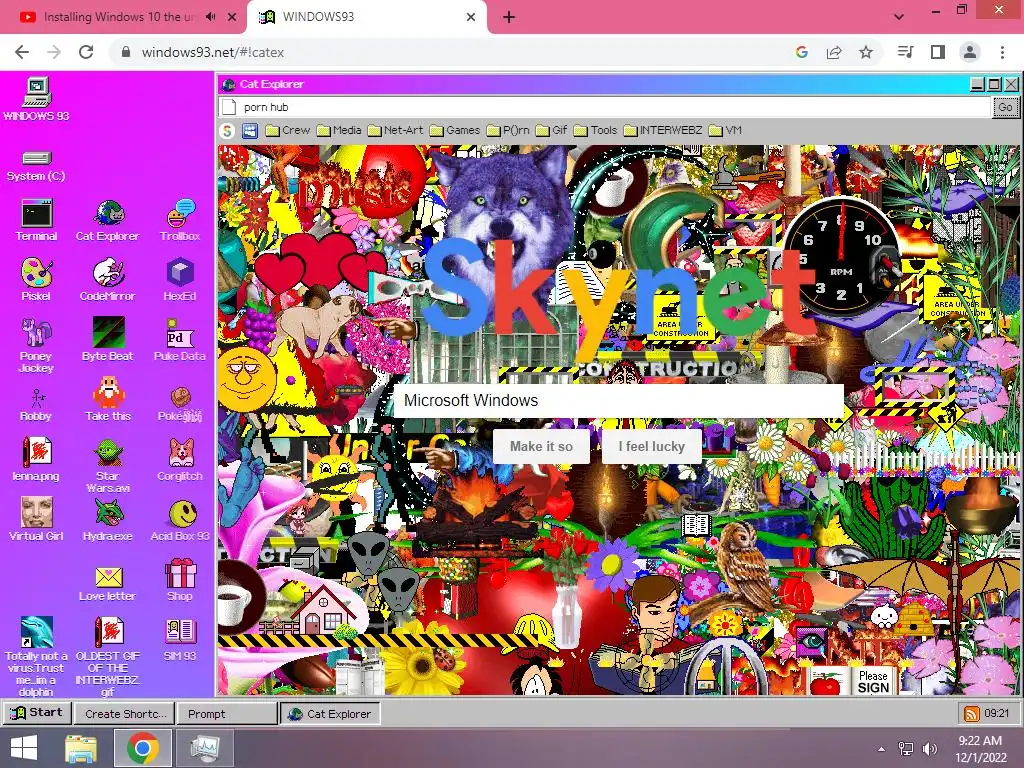
Task: Open the volume control in system tray
Action: (930, 748)
